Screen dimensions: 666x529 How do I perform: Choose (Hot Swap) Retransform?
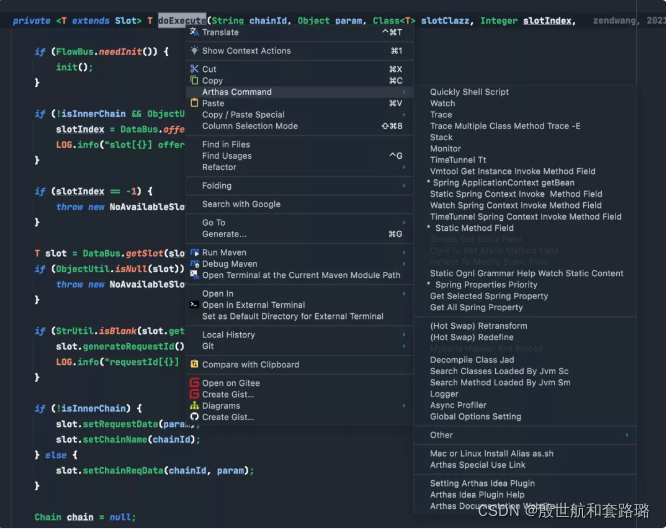(525, 326)
